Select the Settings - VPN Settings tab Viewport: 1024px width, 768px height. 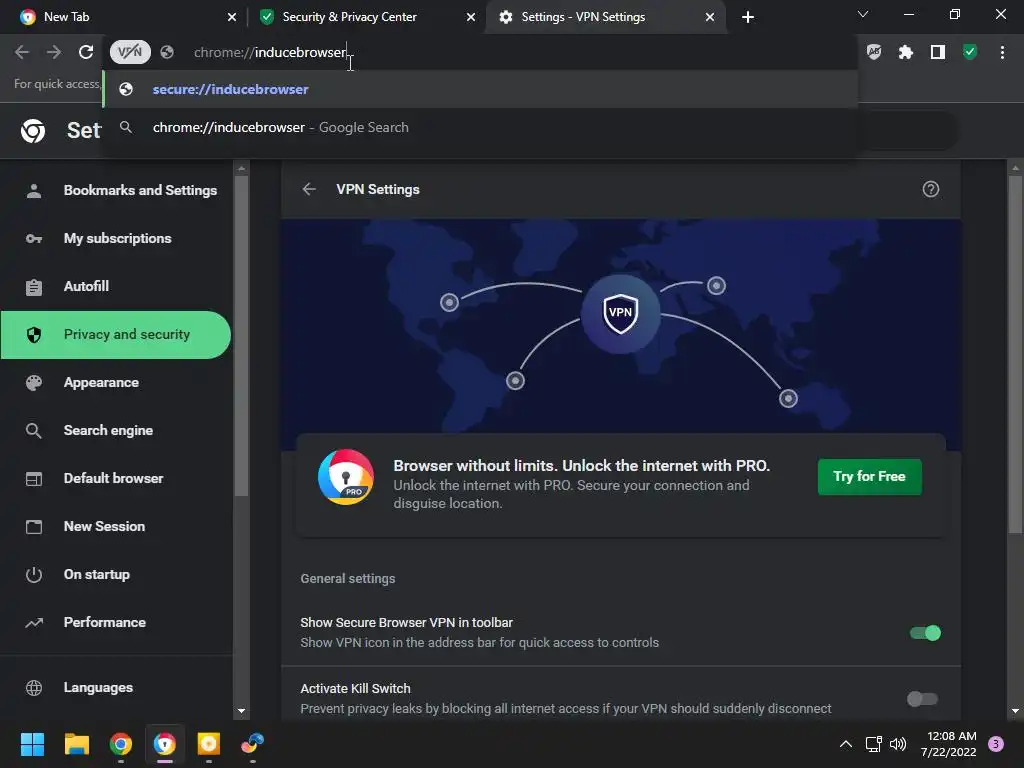(x=604, y=17)
